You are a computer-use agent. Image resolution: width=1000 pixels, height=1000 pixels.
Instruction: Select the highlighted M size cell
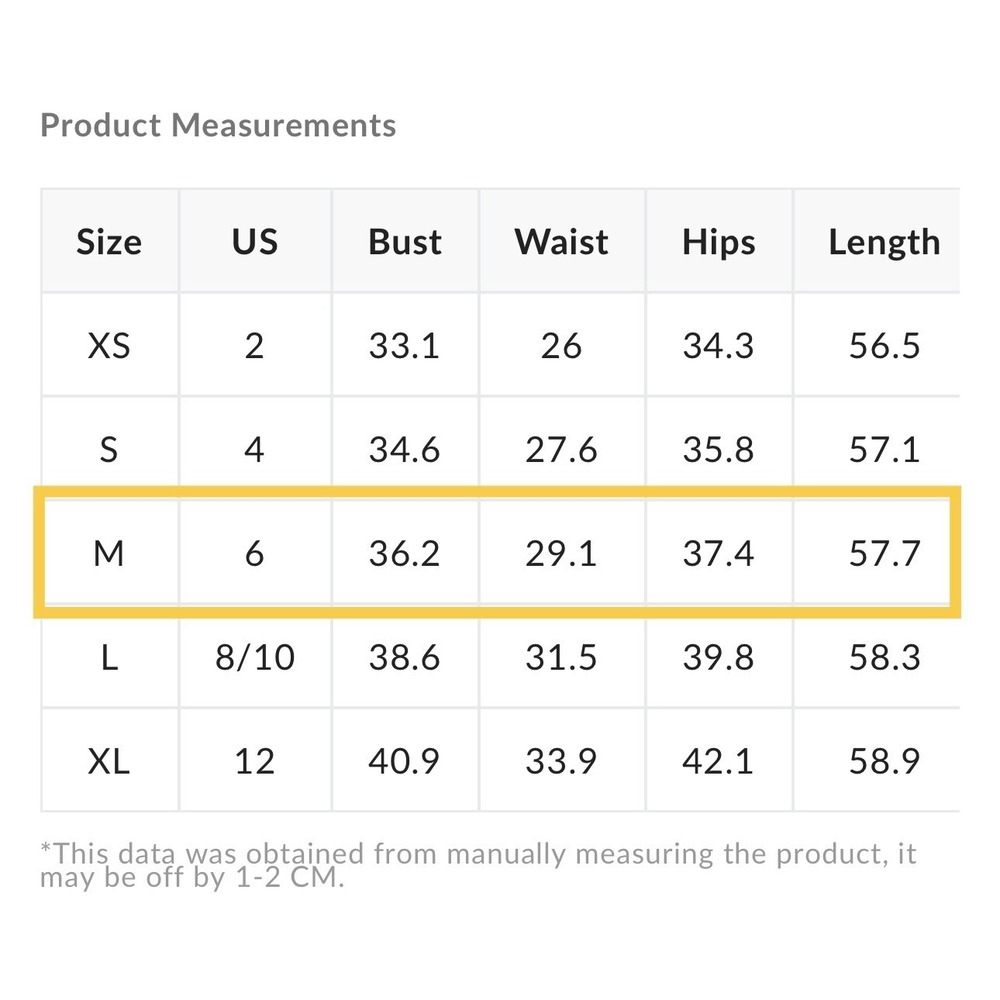click(109, 553)
